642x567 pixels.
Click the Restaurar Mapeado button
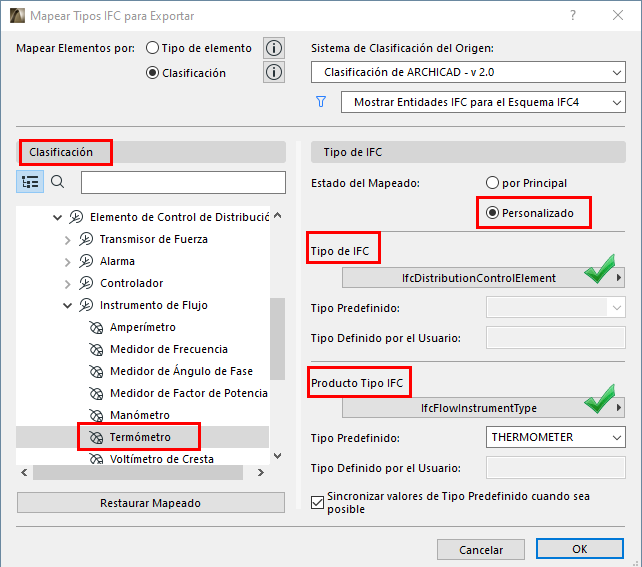coord(151,503)
